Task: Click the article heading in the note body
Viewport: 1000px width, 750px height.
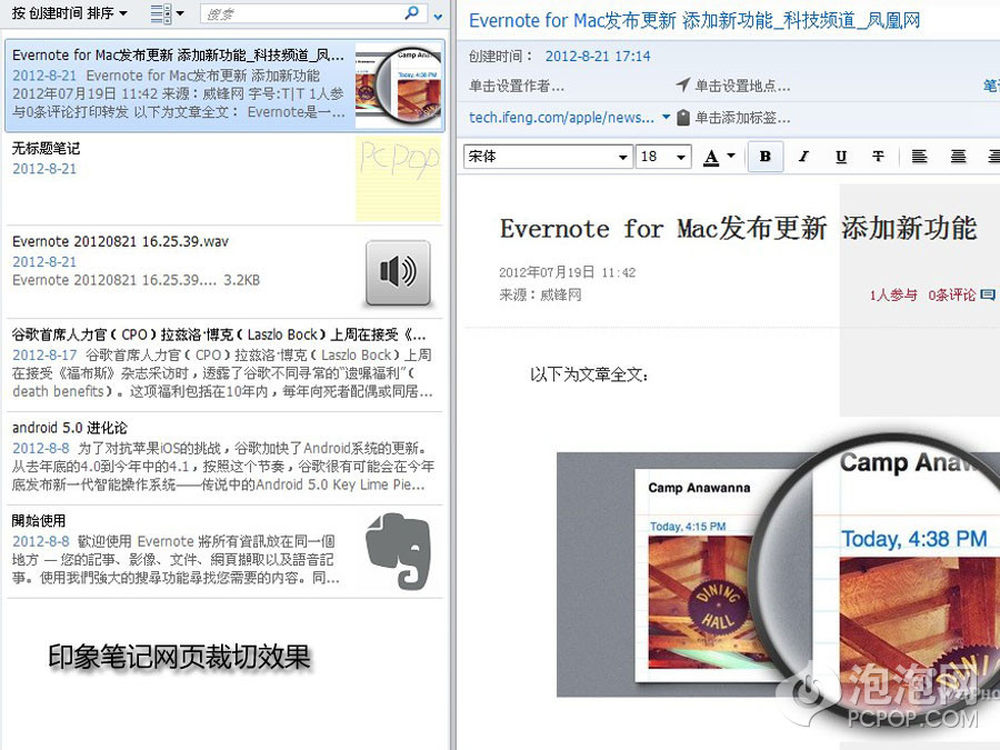Action: click(x=738, y=228)
